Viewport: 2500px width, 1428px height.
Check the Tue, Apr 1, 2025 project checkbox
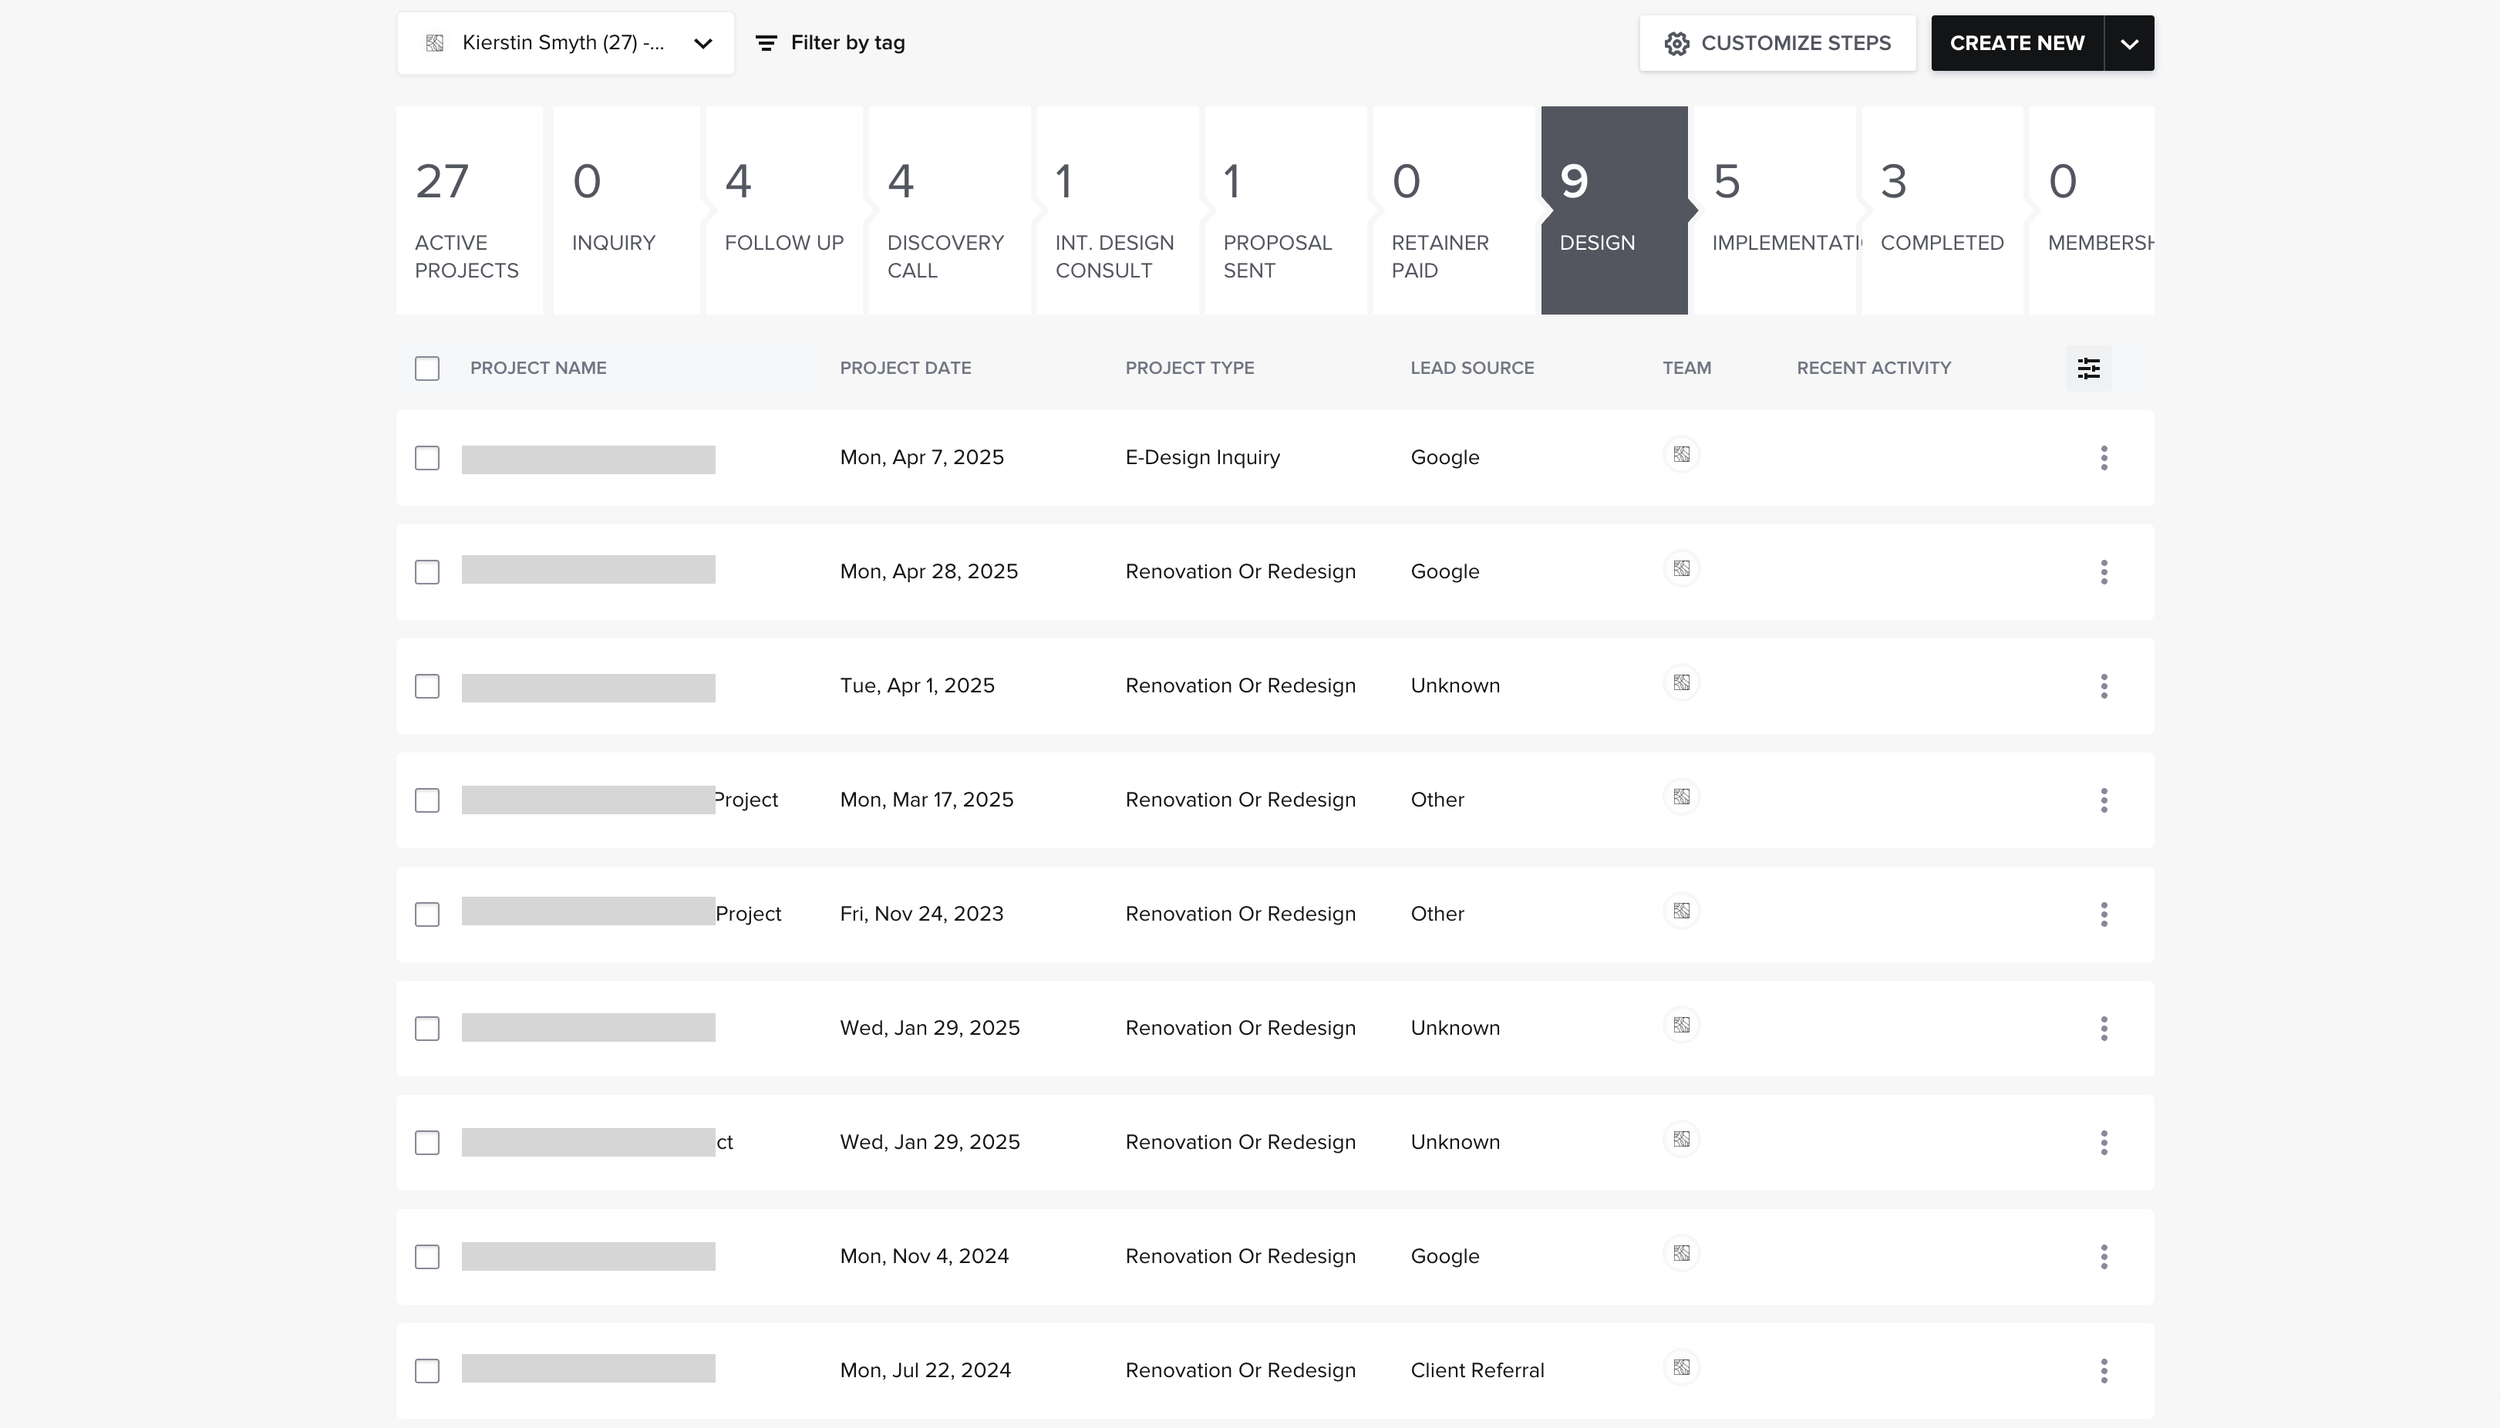(427, 686)
